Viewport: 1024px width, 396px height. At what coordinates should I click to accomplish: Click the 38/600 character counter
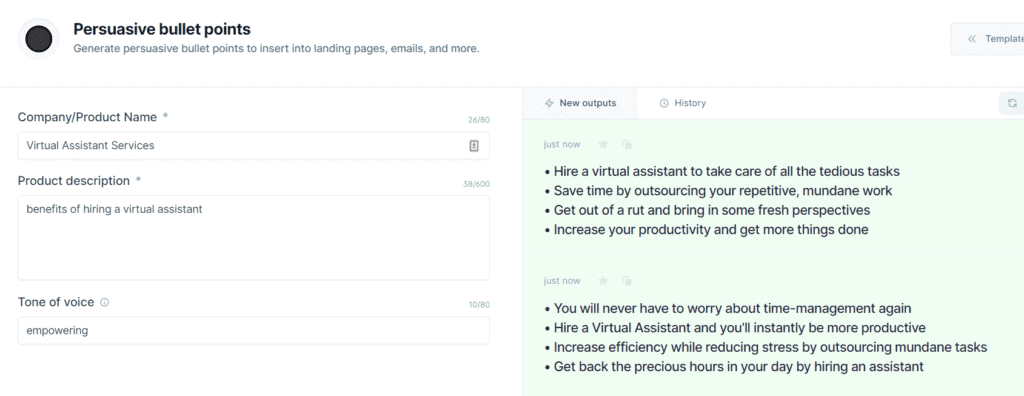476,184
